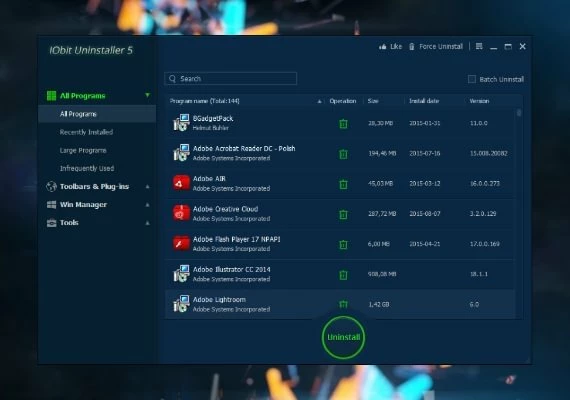Click the trash icon for Adobe Creative Cloud
Image resolution: width=570 pixels, height=400 pixels.
click(x=343, y=215)
